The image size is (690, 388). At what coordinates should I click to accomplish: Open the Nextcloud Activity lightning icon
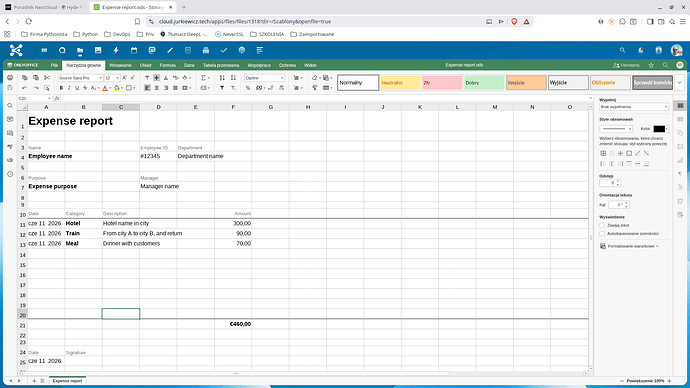[x=116, y=51]
